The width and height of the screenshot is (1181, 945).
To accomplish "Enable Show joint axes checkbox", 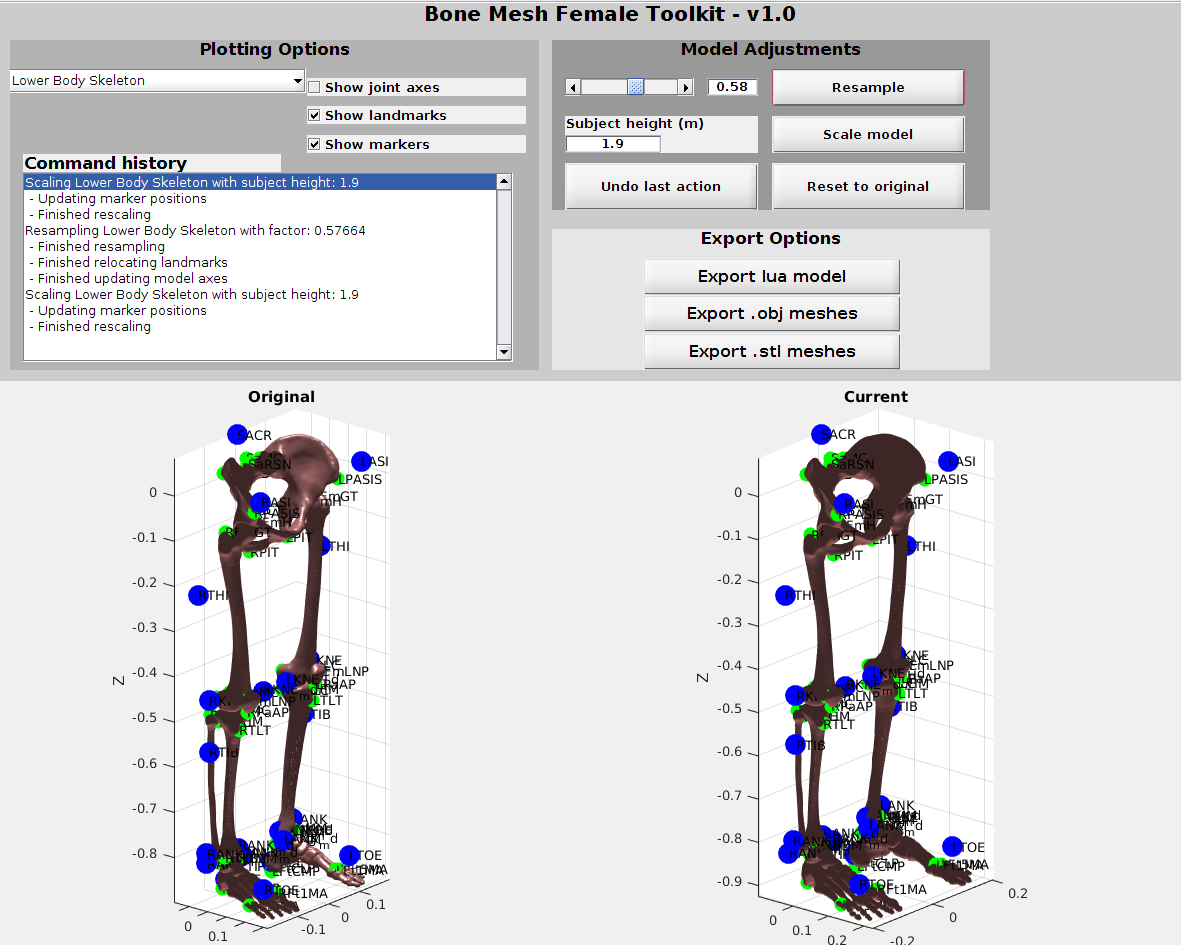I will [314, 87].
